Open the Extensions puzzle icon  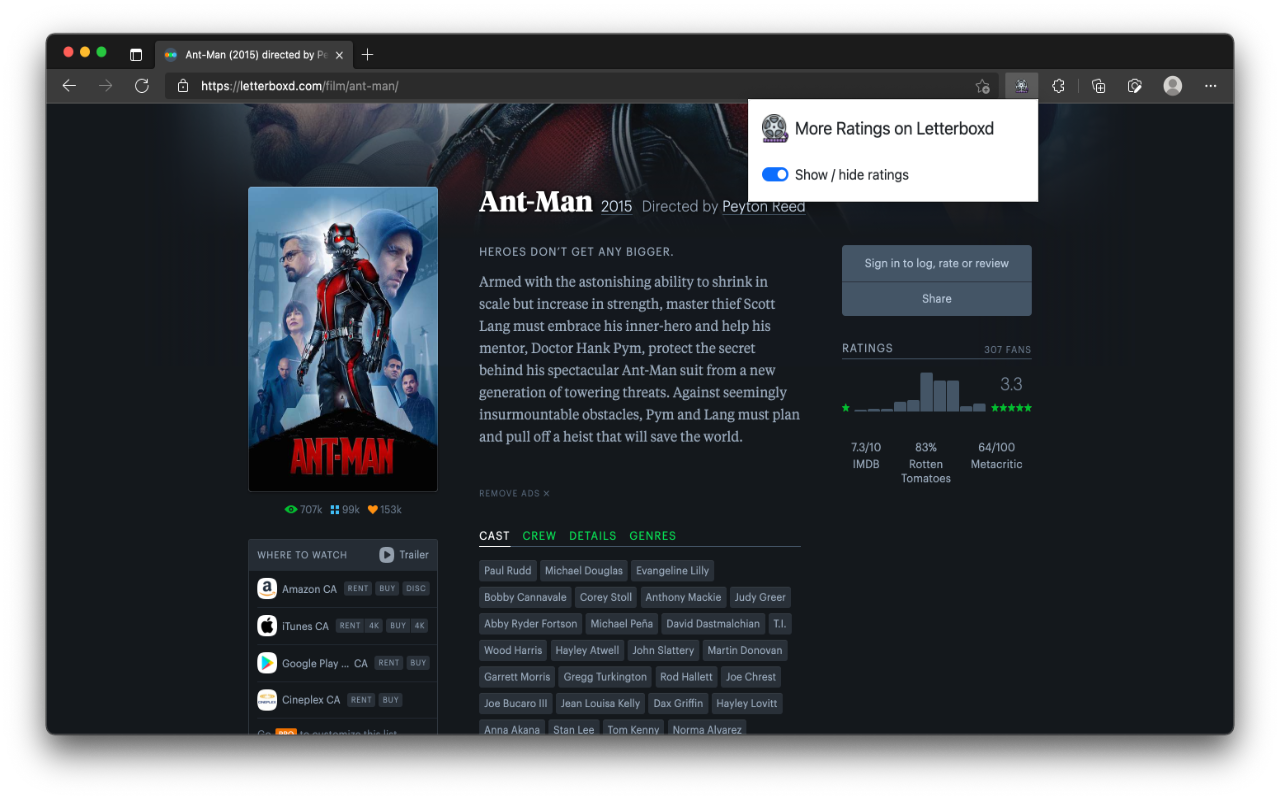pyautogui.click(x=1058, y=86)
